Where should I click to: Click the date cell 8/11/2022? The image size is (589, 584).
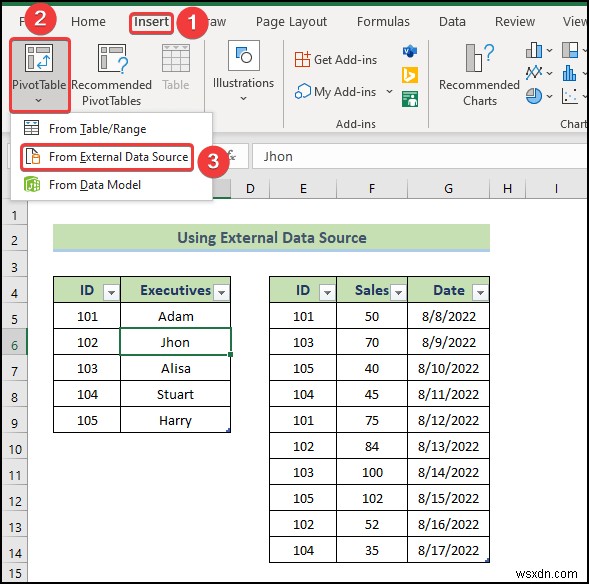tap(449, 394)
